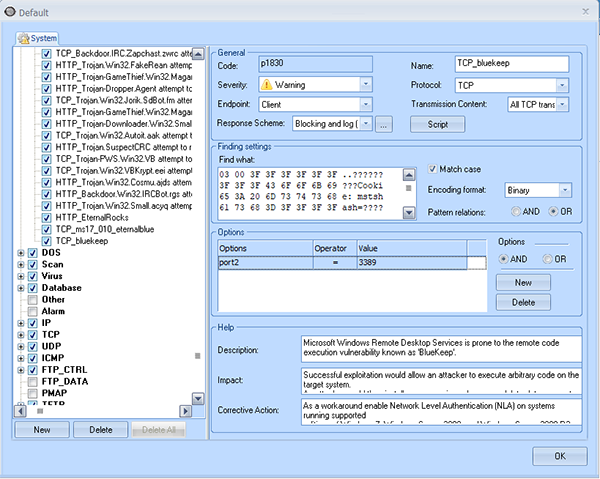Click the left arrow of tree horizontal scrollbar
The height and width of the screenshot is (479, 600).
[x=20, y=411]
